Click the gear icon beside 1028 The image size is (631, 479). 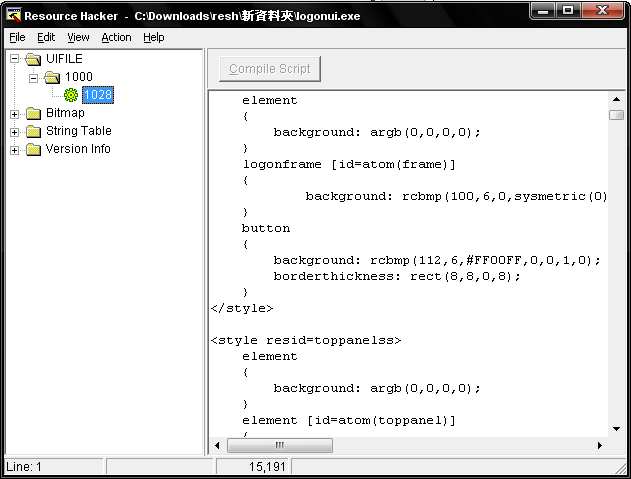(x=71, y=95)
